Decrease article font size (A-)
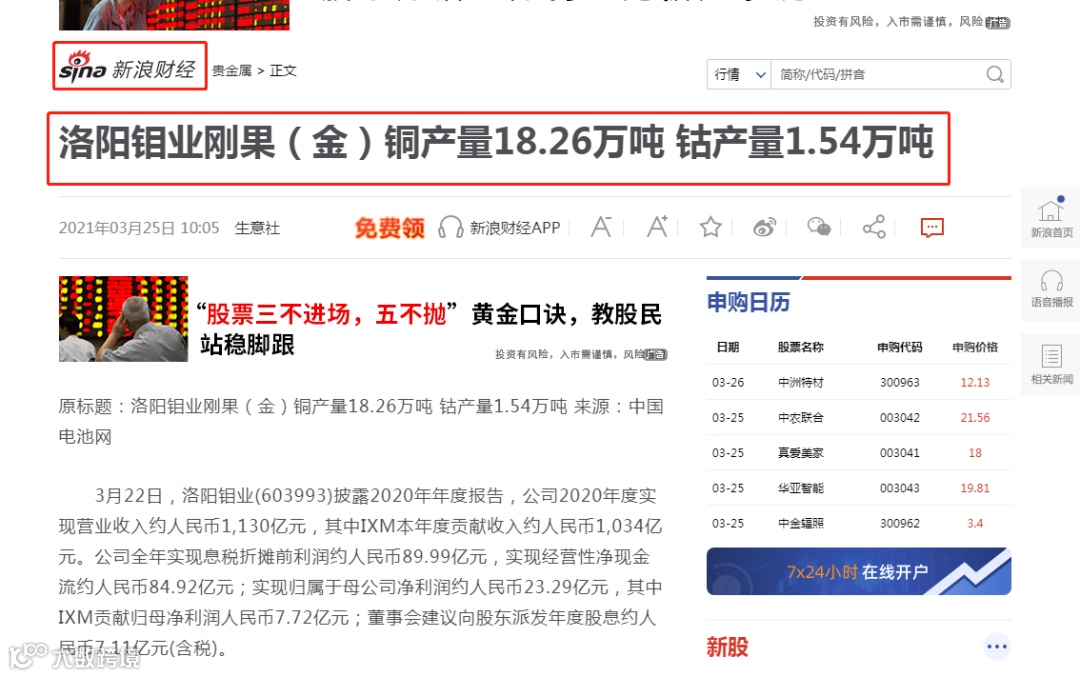This screenshot has width=1080, height=677. point(601,227)
